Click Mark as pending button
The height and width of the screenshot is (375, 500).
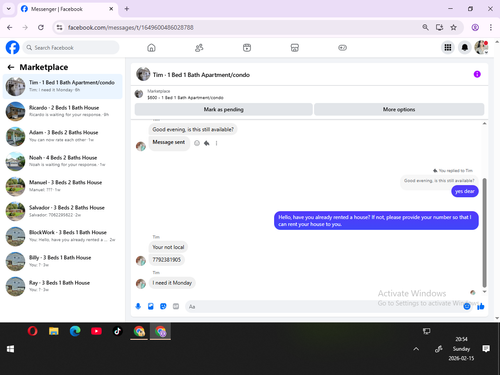[224, 109]
